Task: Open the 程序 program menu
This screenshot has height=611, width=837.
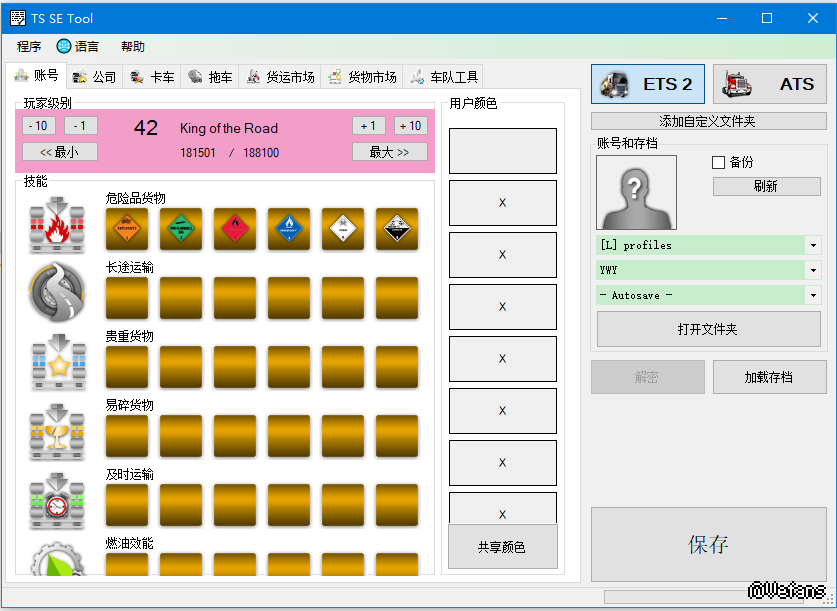Action: [29, 46]
